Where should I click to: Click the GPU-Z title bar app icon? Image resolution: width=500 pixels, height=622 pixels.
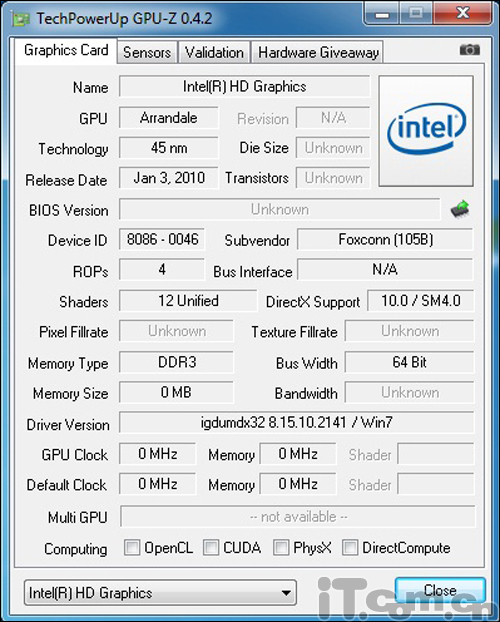21,19
